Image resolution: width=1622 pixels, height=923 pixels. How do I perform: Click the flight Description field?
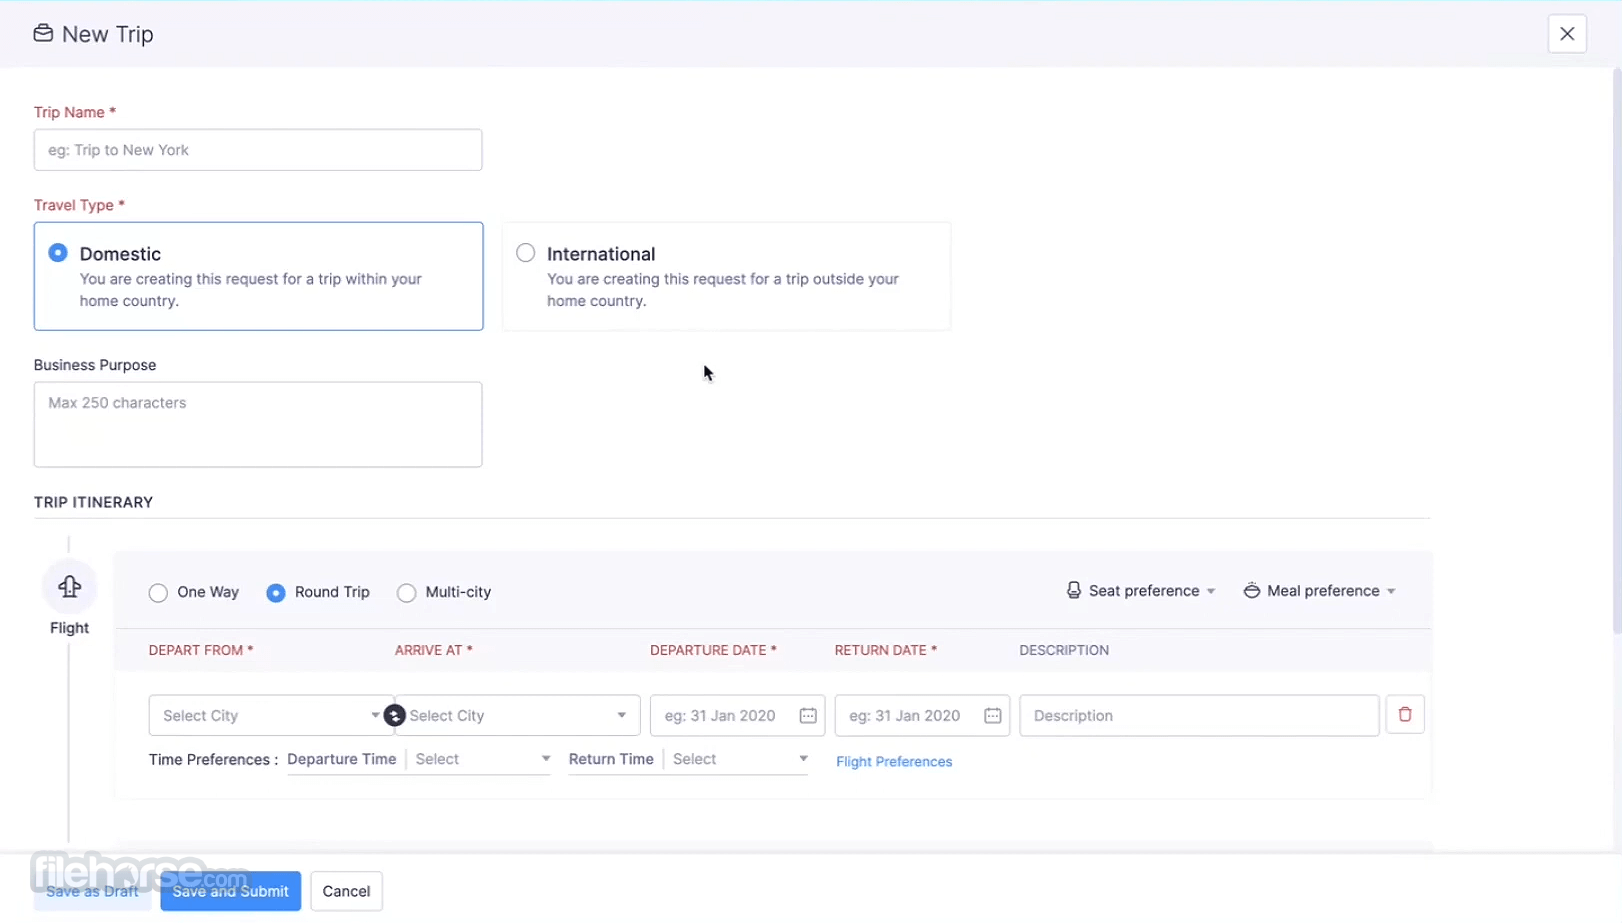[x=1199, y=716]
